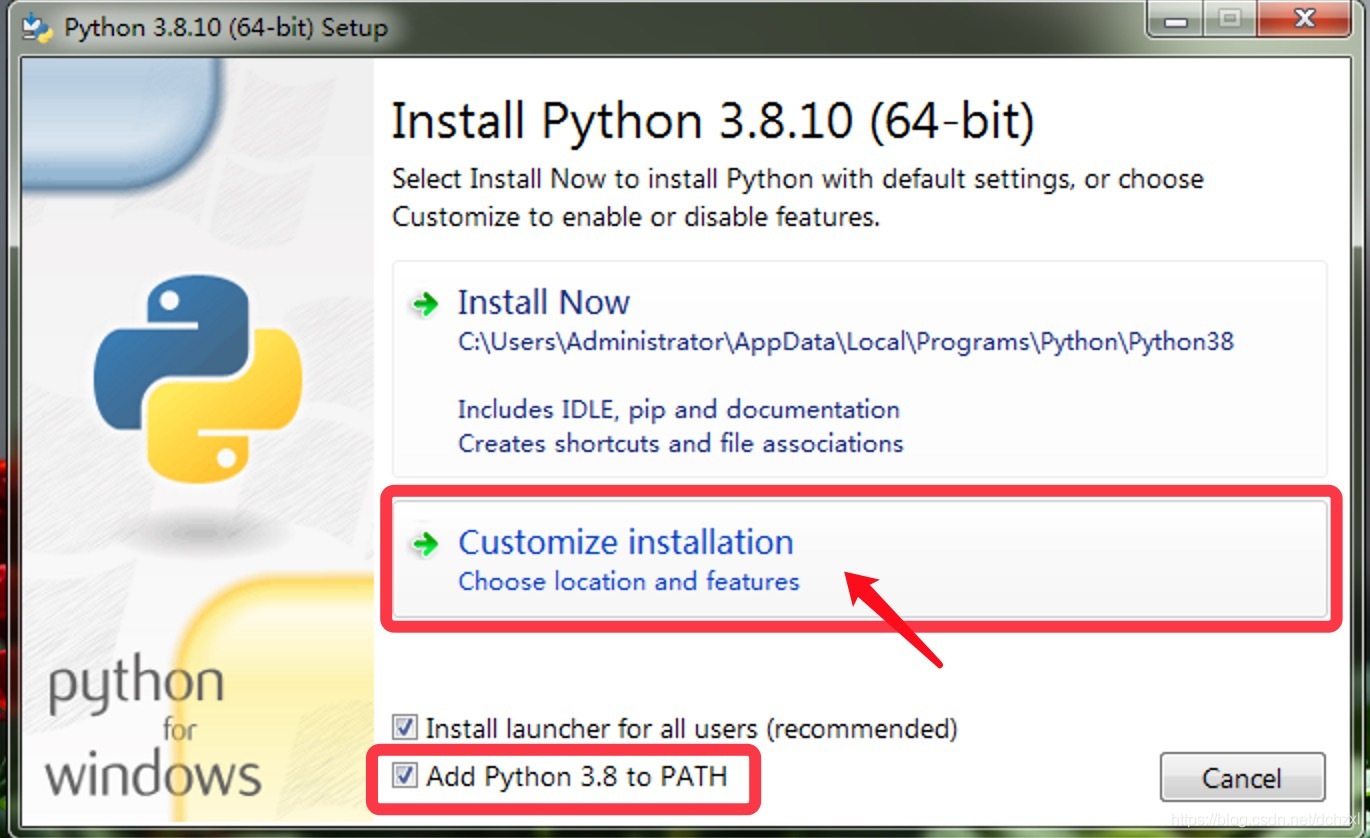Select "Choose location and features" subtitle
Viewport: 1370px width, 838px height.
coord(629,581)
